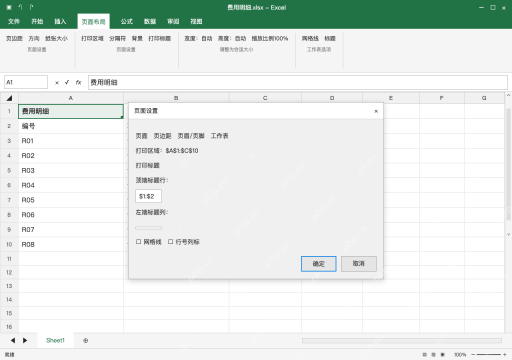Close the 页面设置 dialog with X

tap(376, 111)
